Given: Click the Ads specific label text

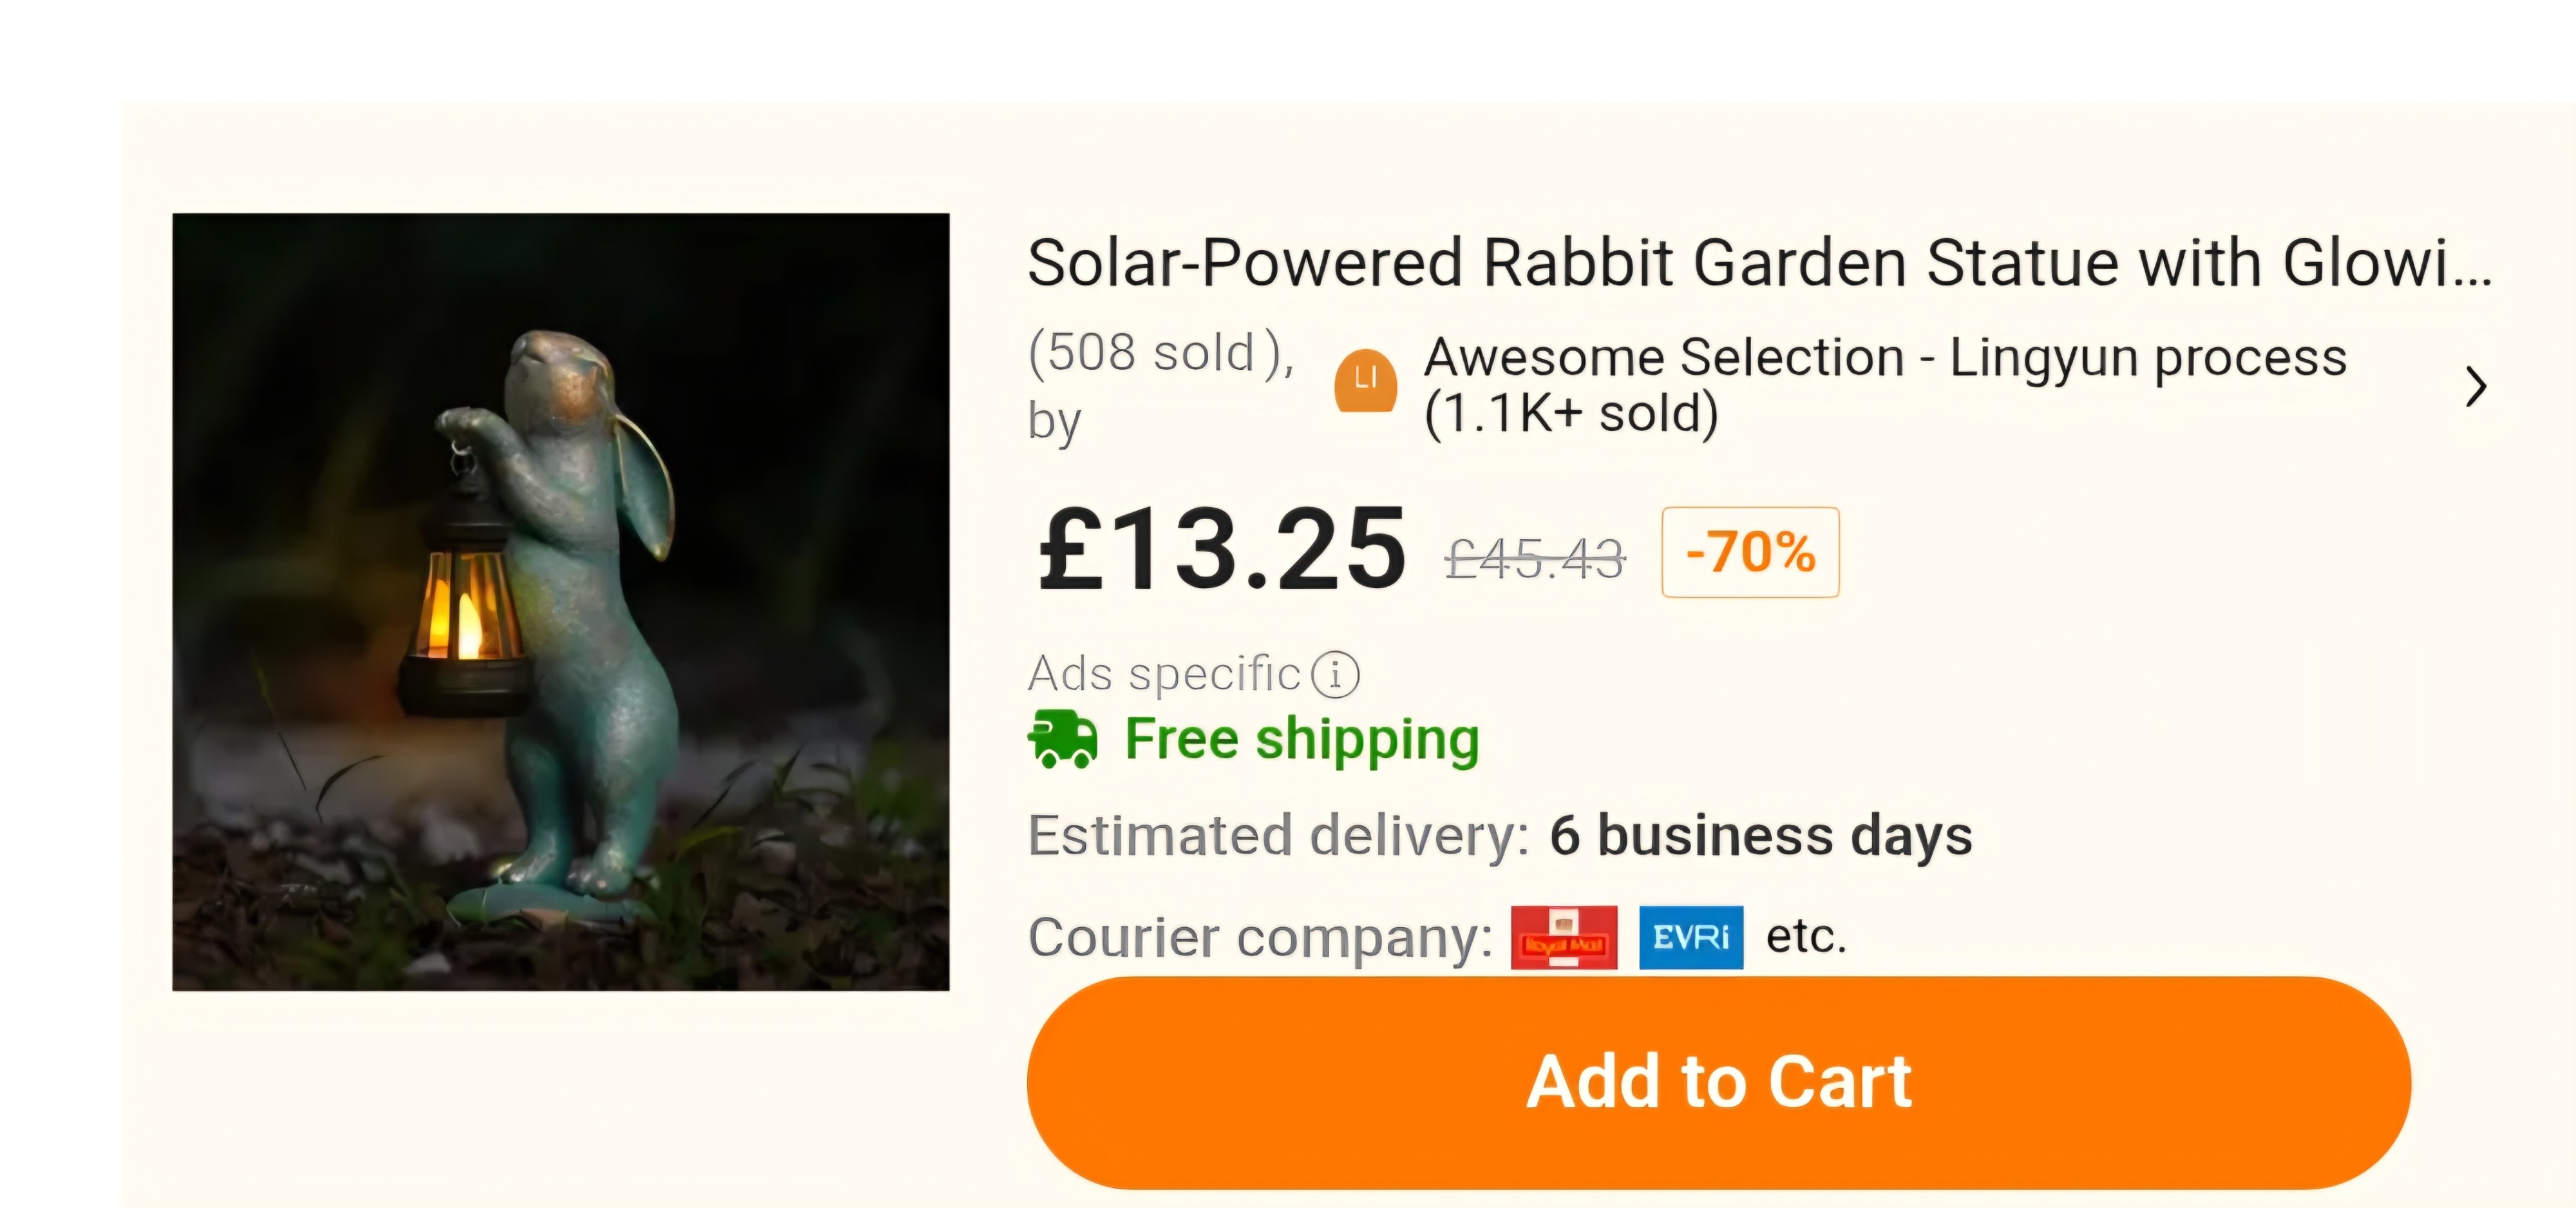Looking at the screenshot, I should (x=1164, y=674).
